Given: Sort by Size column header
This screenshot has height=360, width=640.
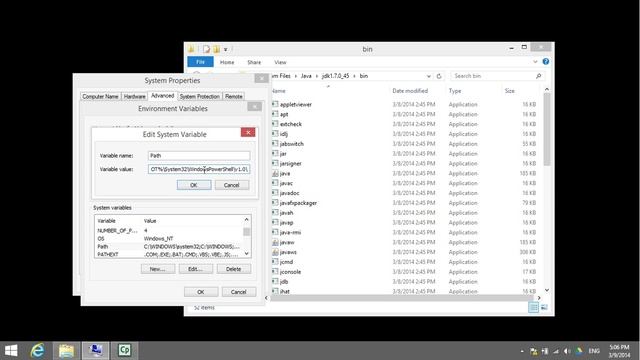Looking at the screenshot, I should (509, 91).
